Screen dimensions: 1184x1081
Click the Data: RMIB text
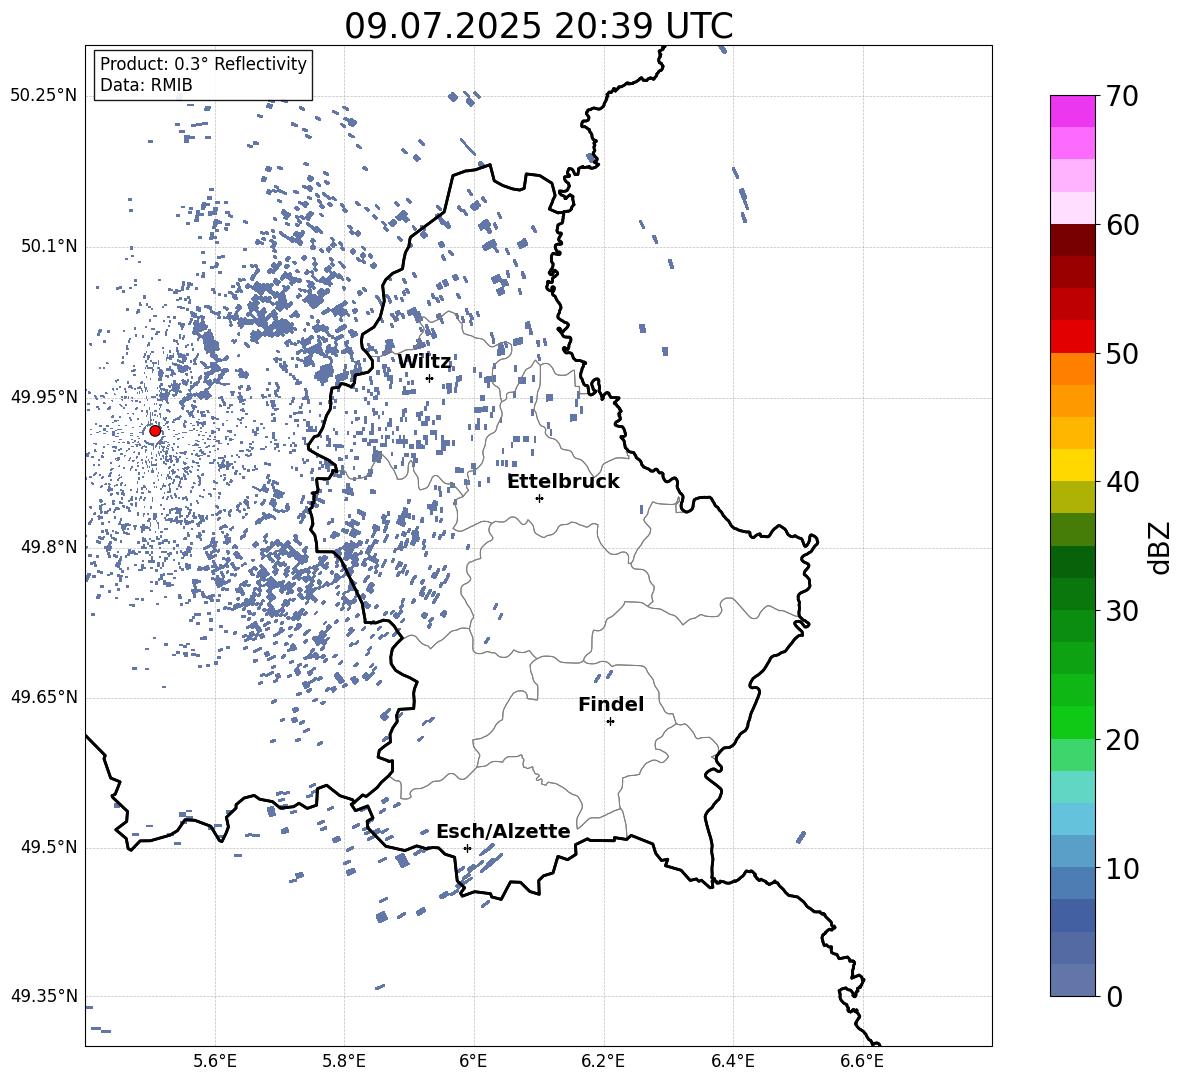coord(146,85)
